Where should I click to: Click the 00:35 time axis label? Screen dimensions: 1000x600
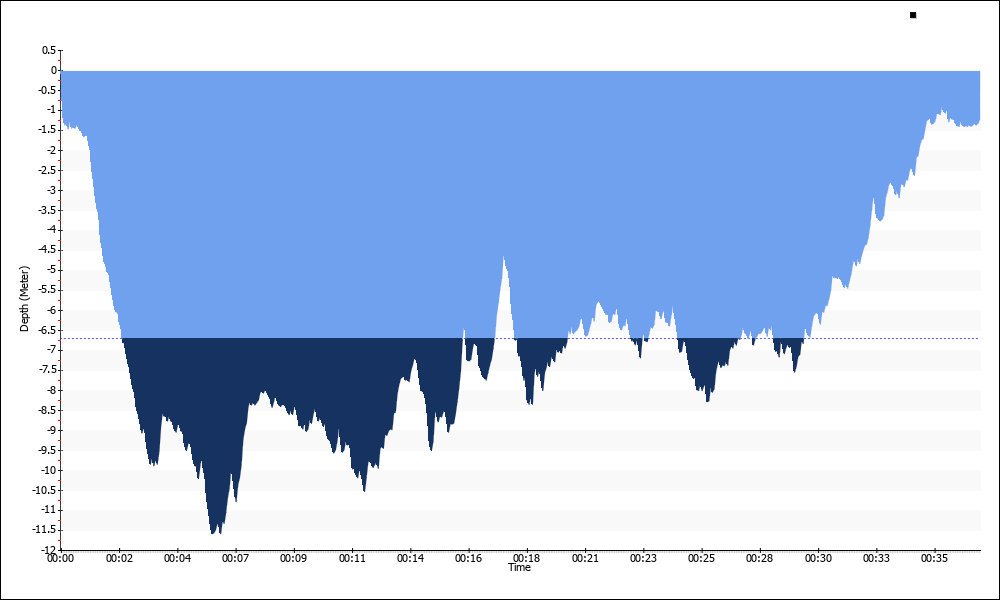coord(934,559)
